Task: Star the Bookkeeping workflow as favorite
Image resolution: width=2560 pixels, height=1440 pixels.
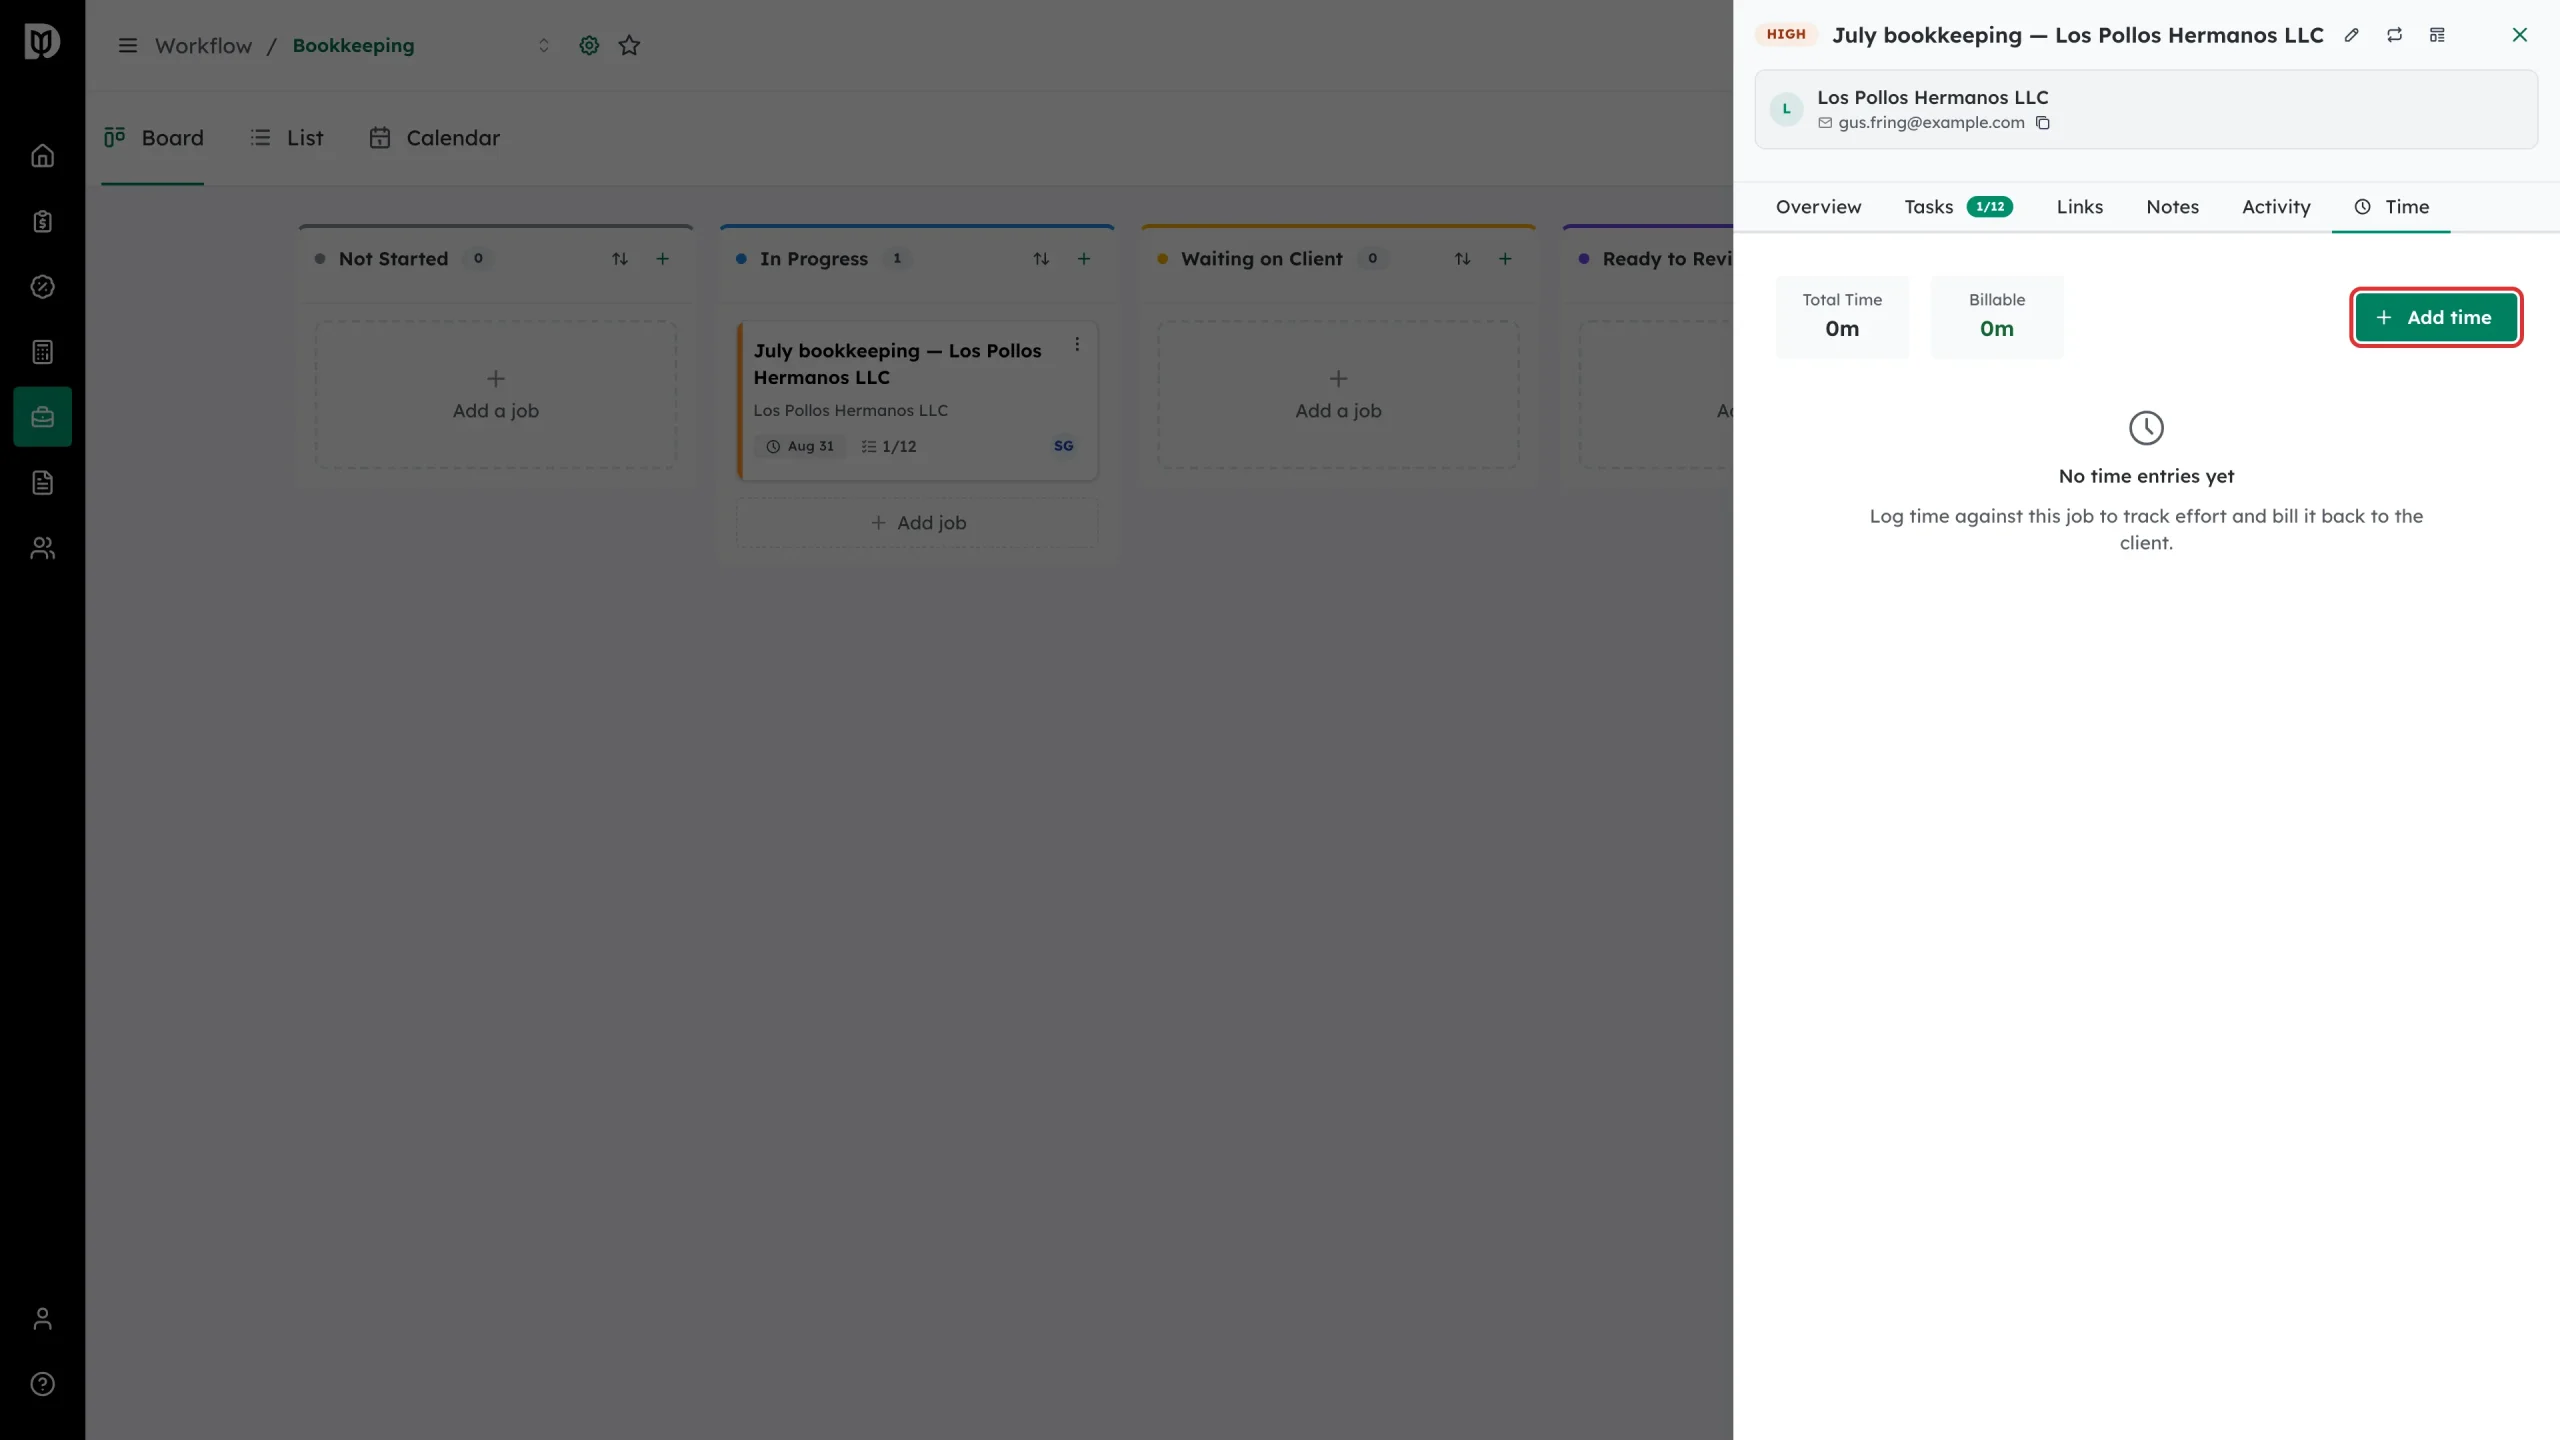Action: [629, 45]
